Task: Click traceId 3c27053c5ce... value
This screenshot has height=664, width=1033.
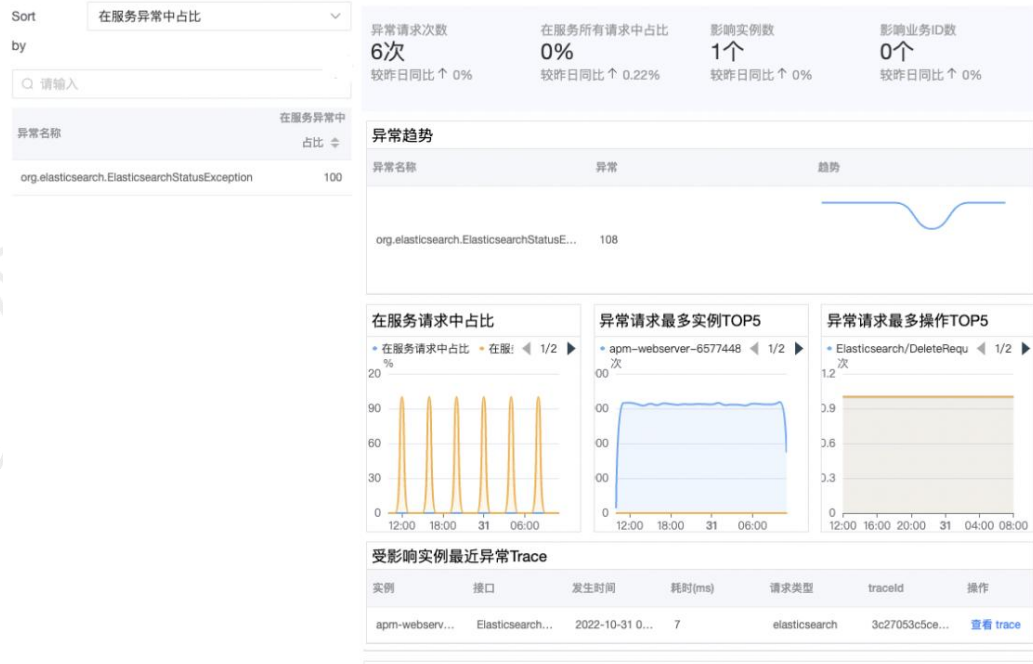Action: [909, 624]
